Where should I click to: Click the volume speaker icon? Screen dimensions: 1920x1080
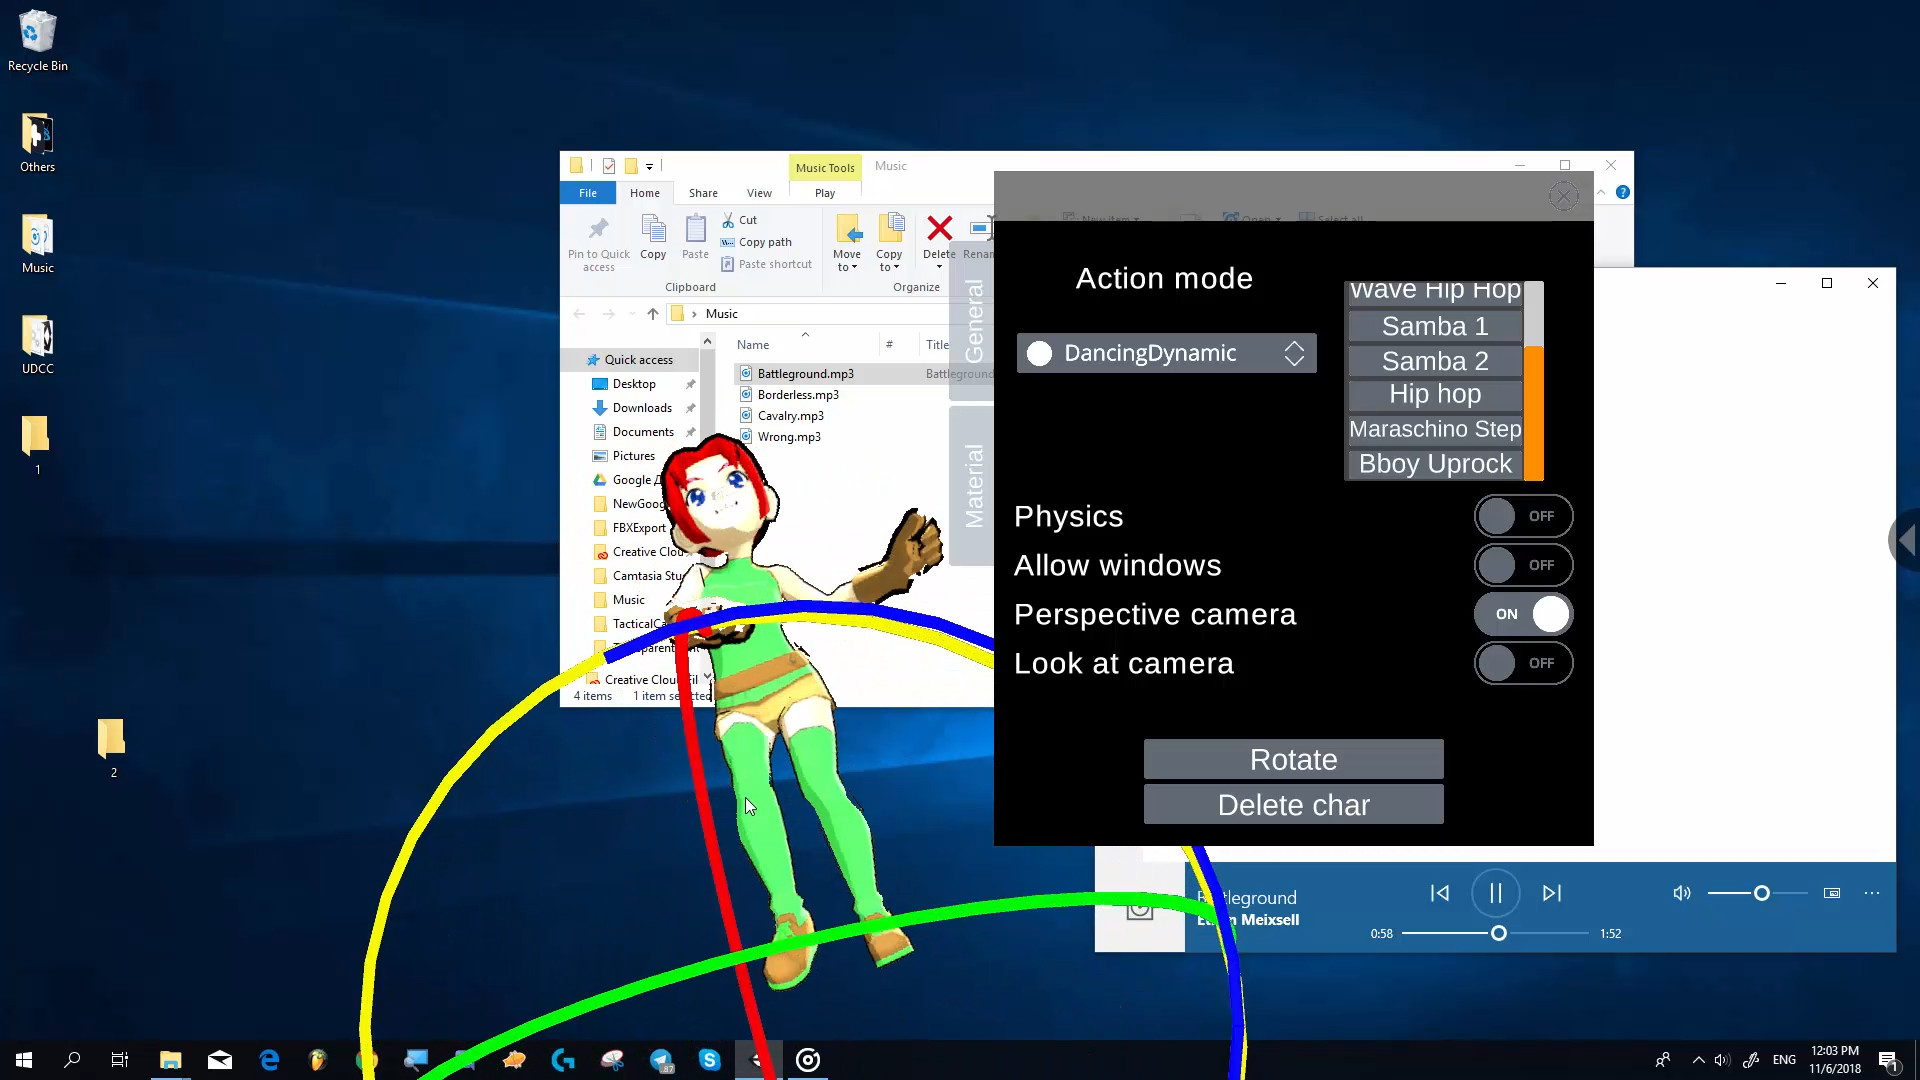coord(1681,893)
